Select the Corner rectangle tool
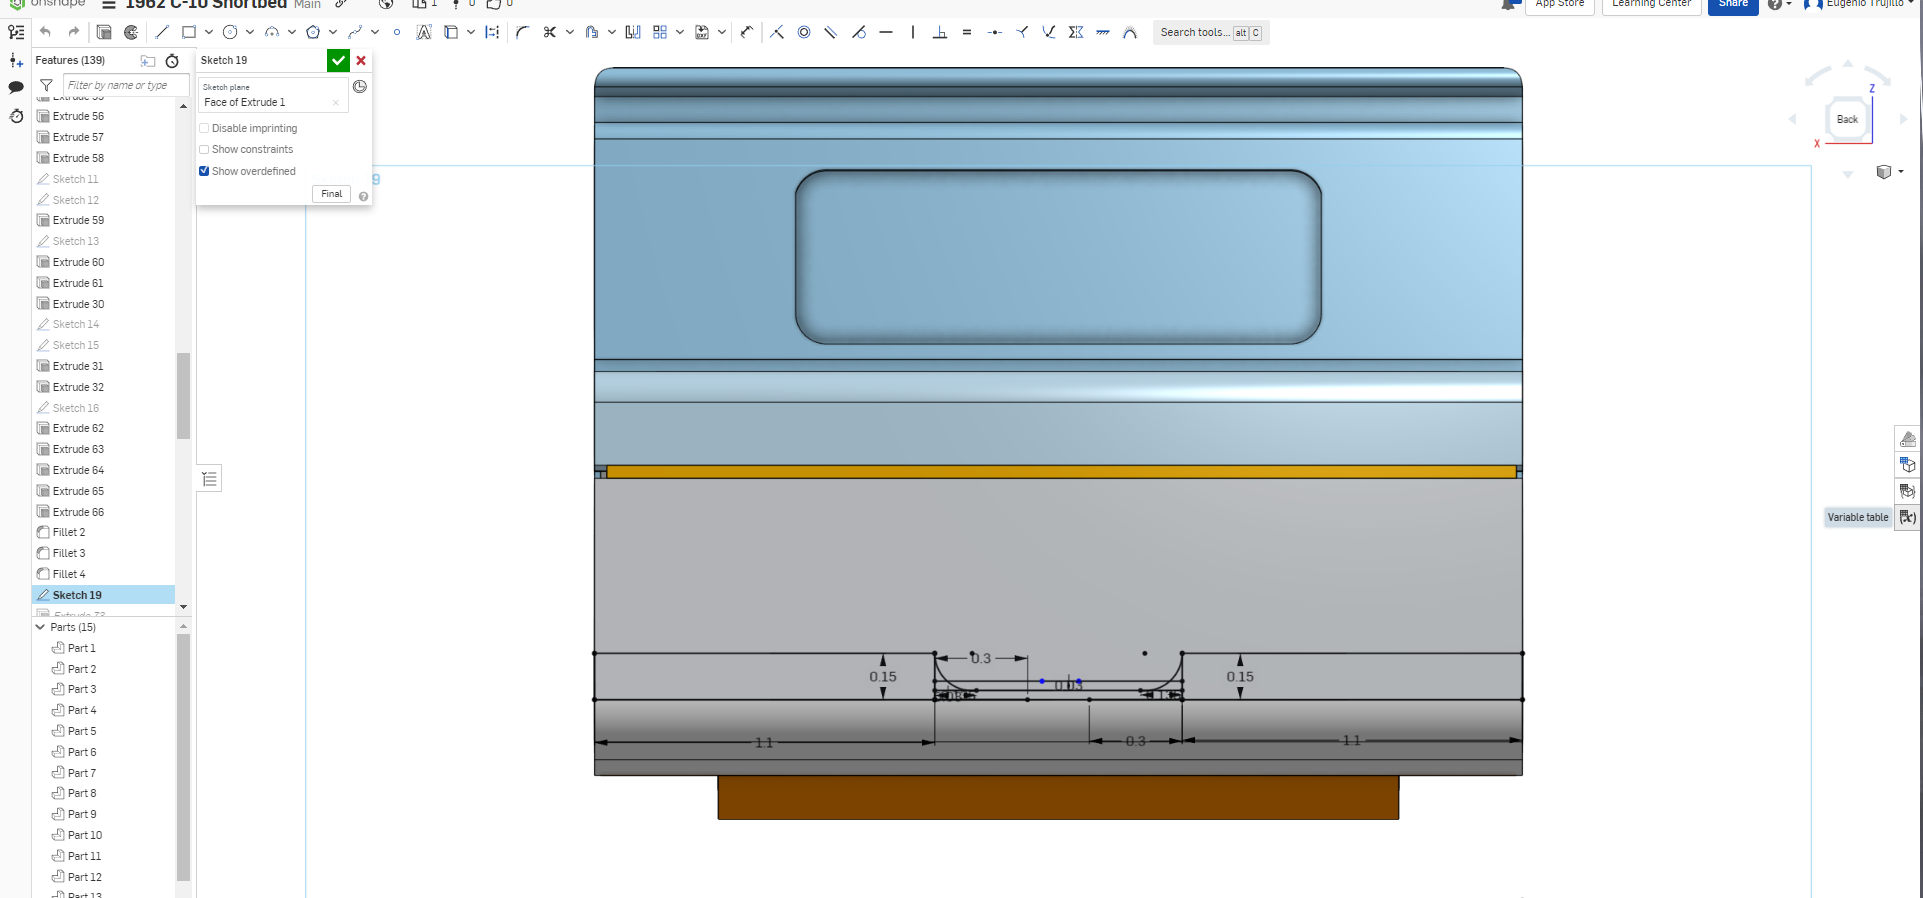Screen dimensions: 1923x898 click(188, 32)
